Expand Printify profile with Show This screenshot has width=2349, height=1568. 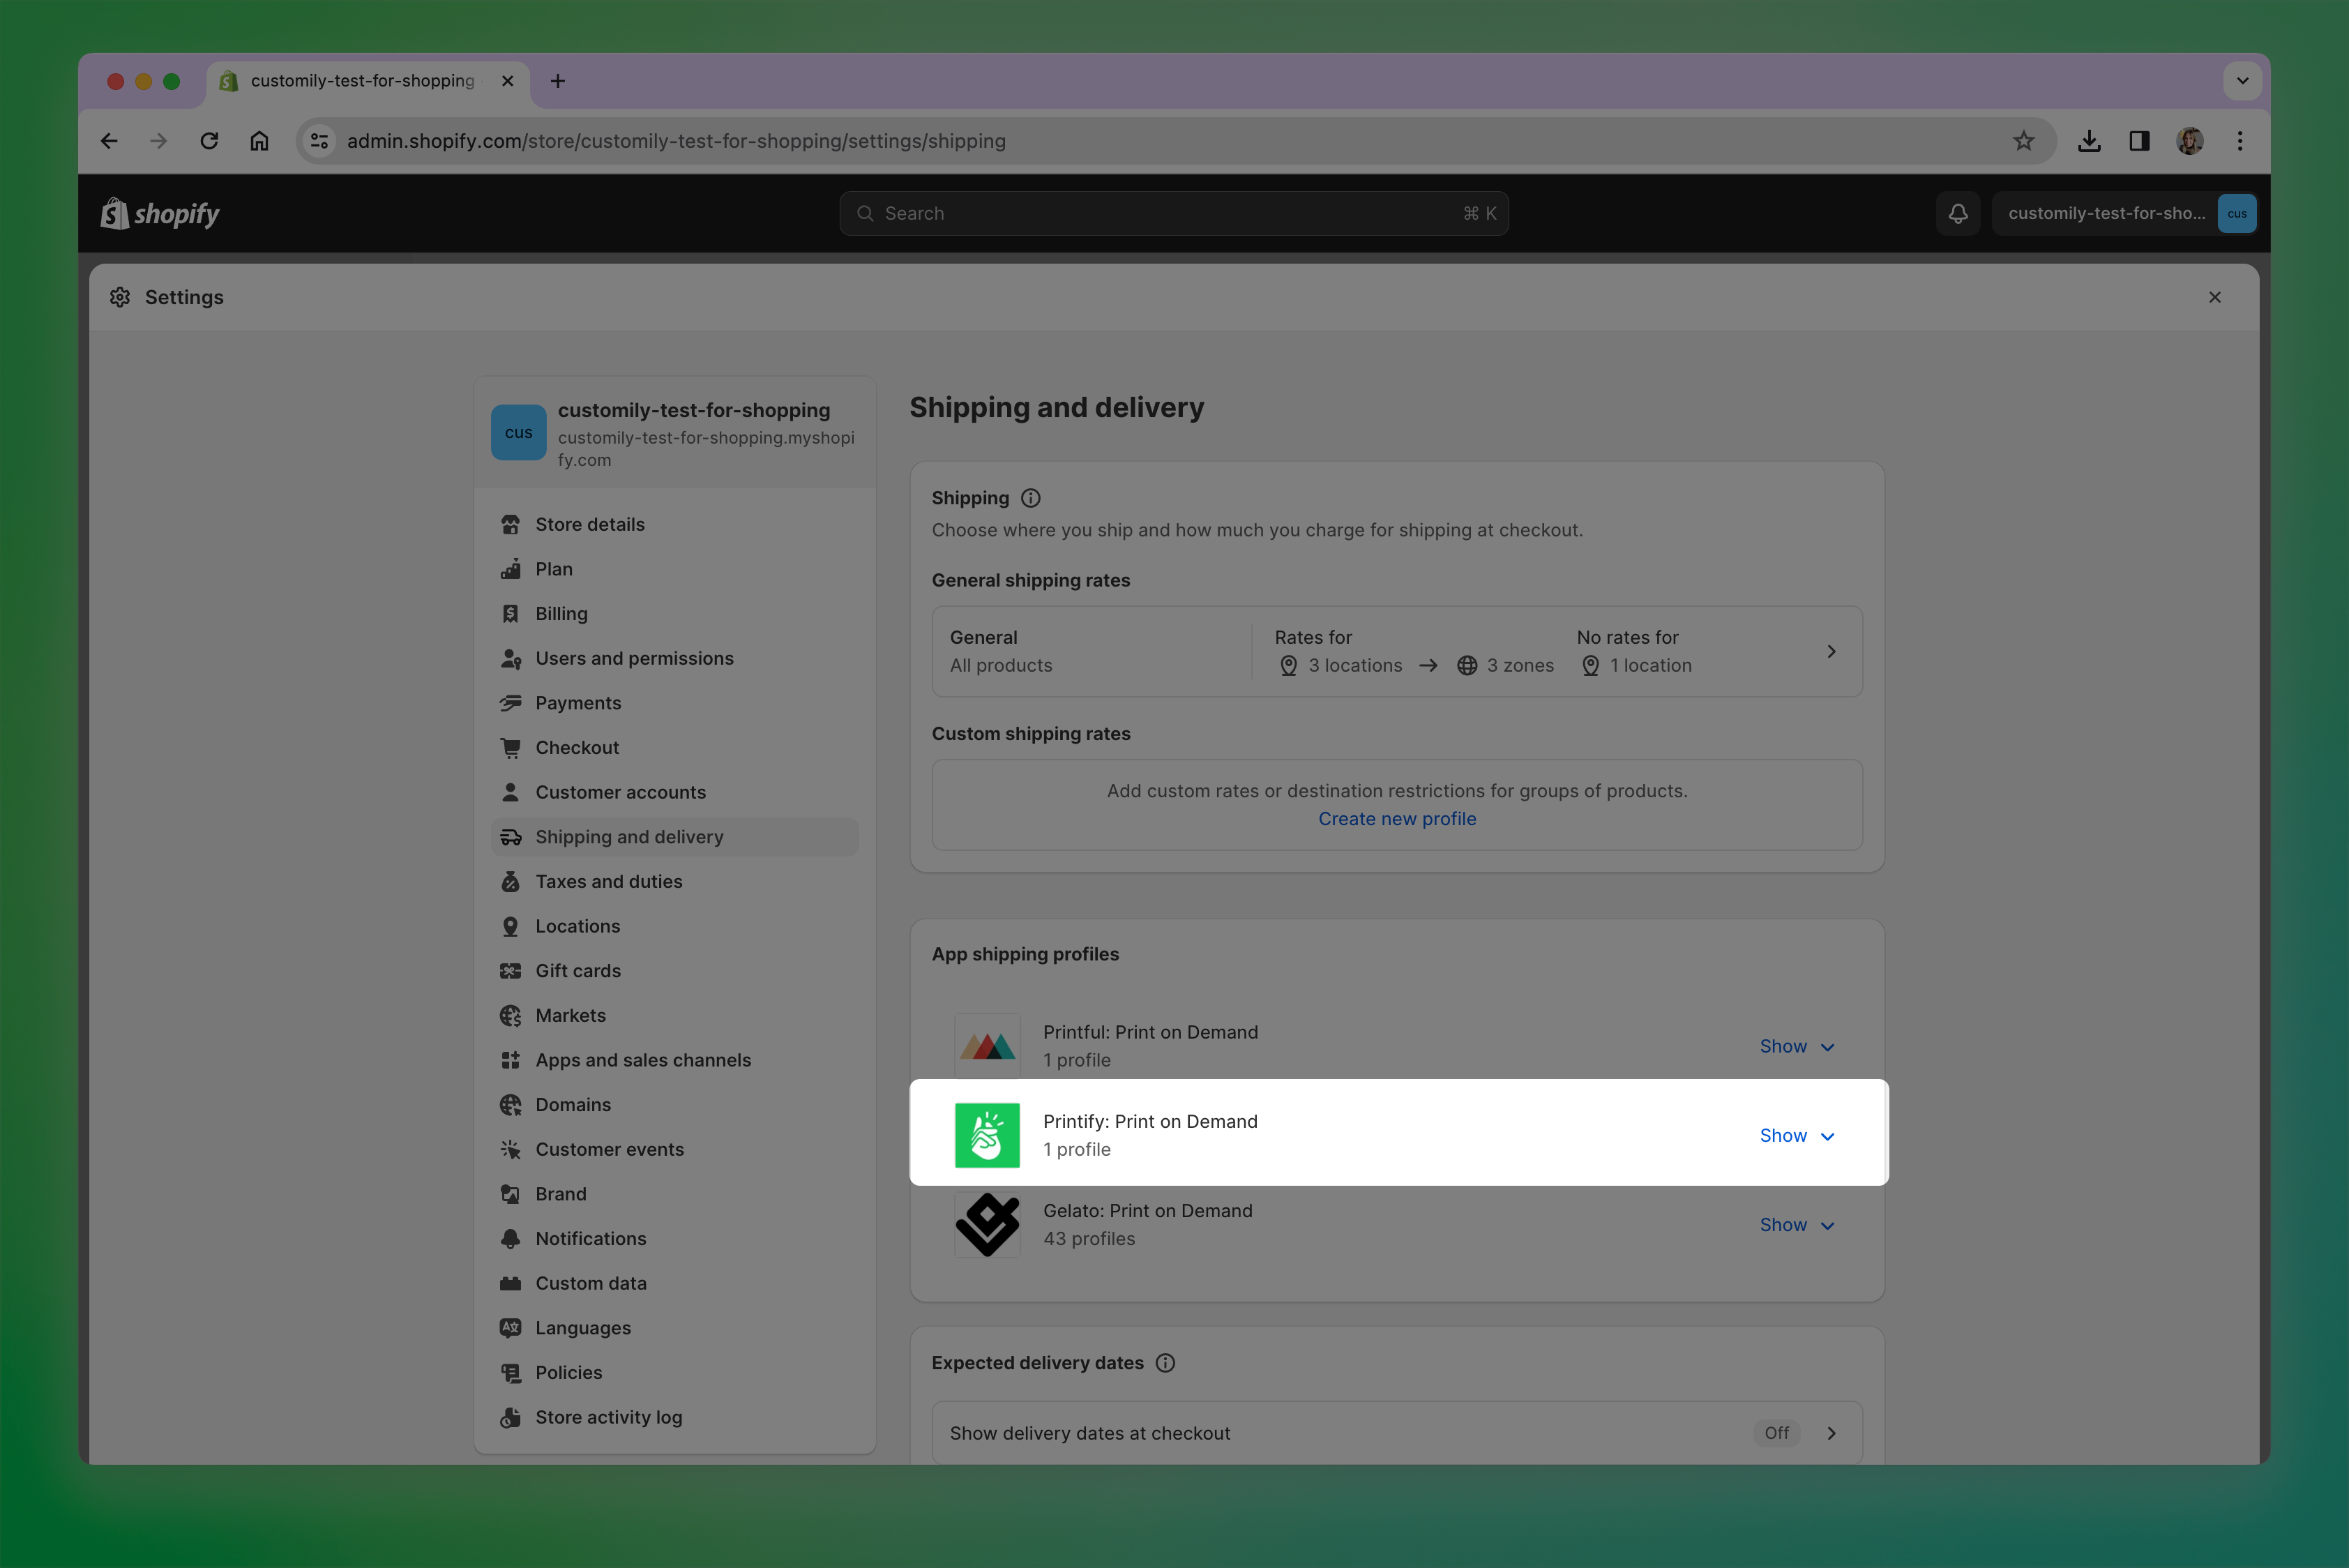[1797, 1135]
